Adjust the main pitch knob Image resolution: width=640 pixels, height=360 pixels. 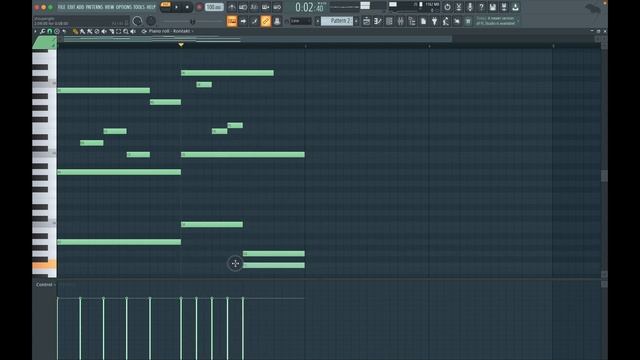point(151,21)
